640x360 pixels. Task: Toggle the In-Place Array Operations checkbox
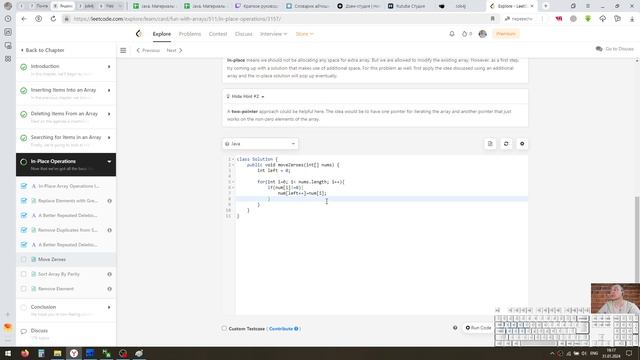coord(24,186)
